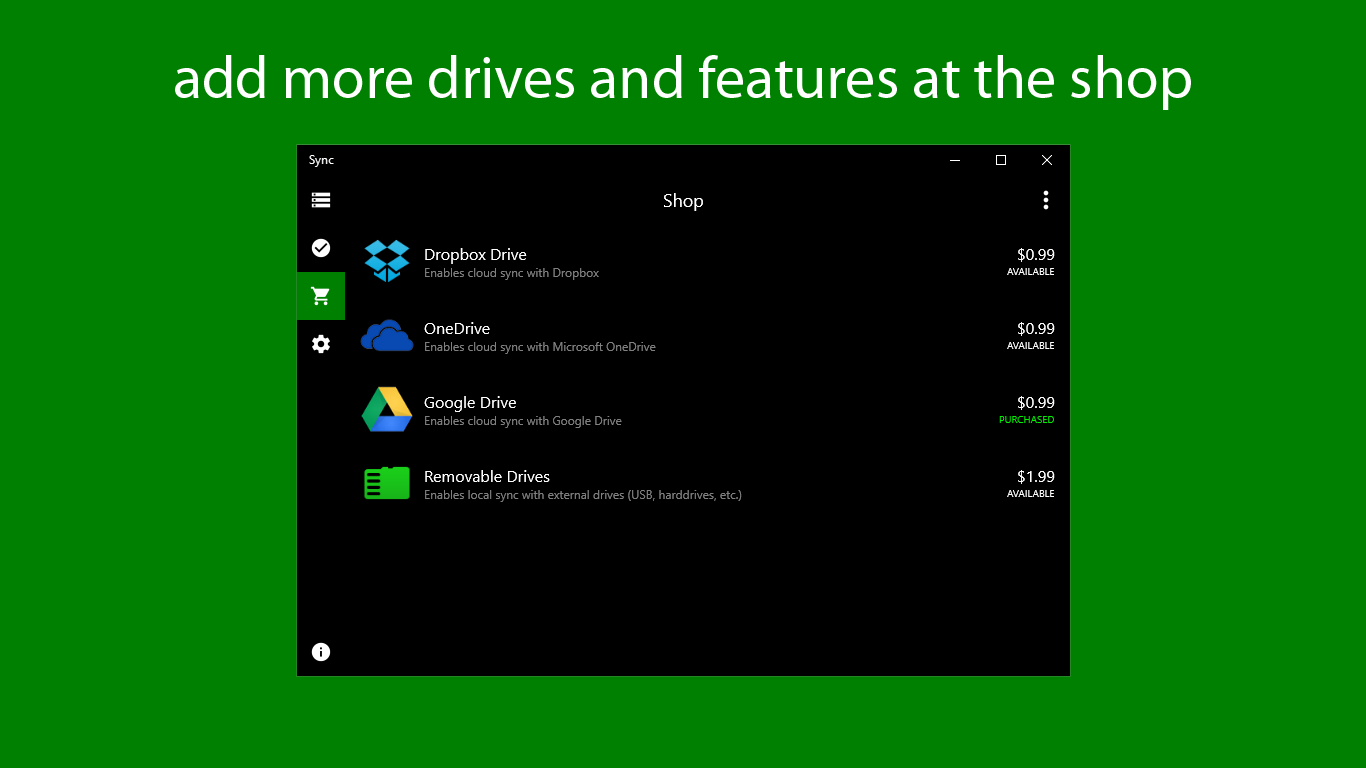
Task: Click AVAILABLE status under OneDrive price
Action: coord(1031,346)
